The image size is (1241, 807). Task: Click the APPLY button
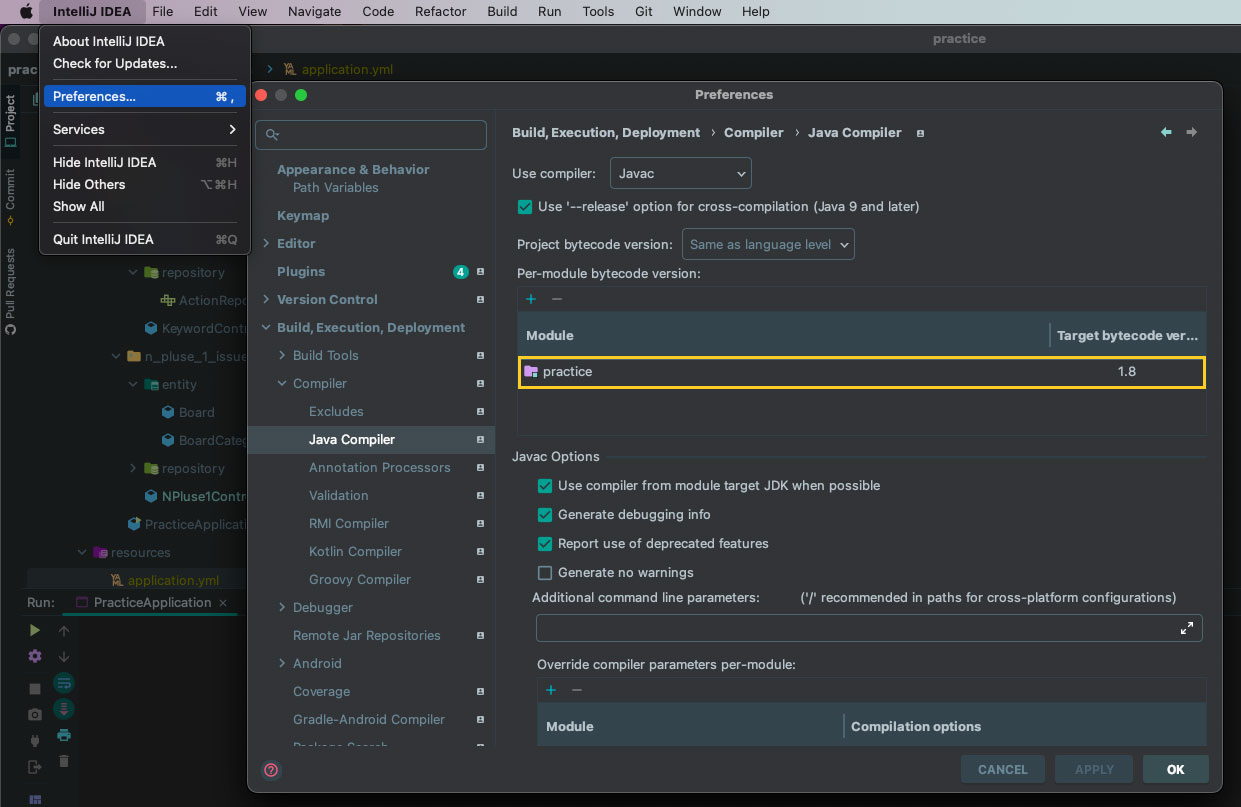pos(1094,769)
